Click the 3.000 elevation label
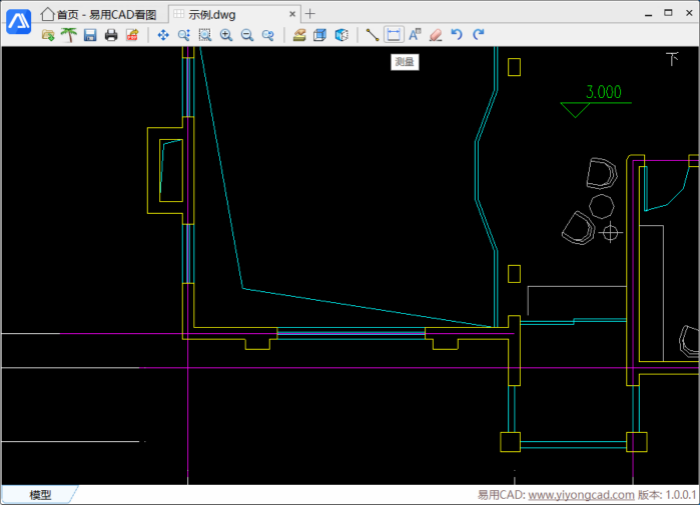The width and height of the screenshot is (700, 505). 604,92
